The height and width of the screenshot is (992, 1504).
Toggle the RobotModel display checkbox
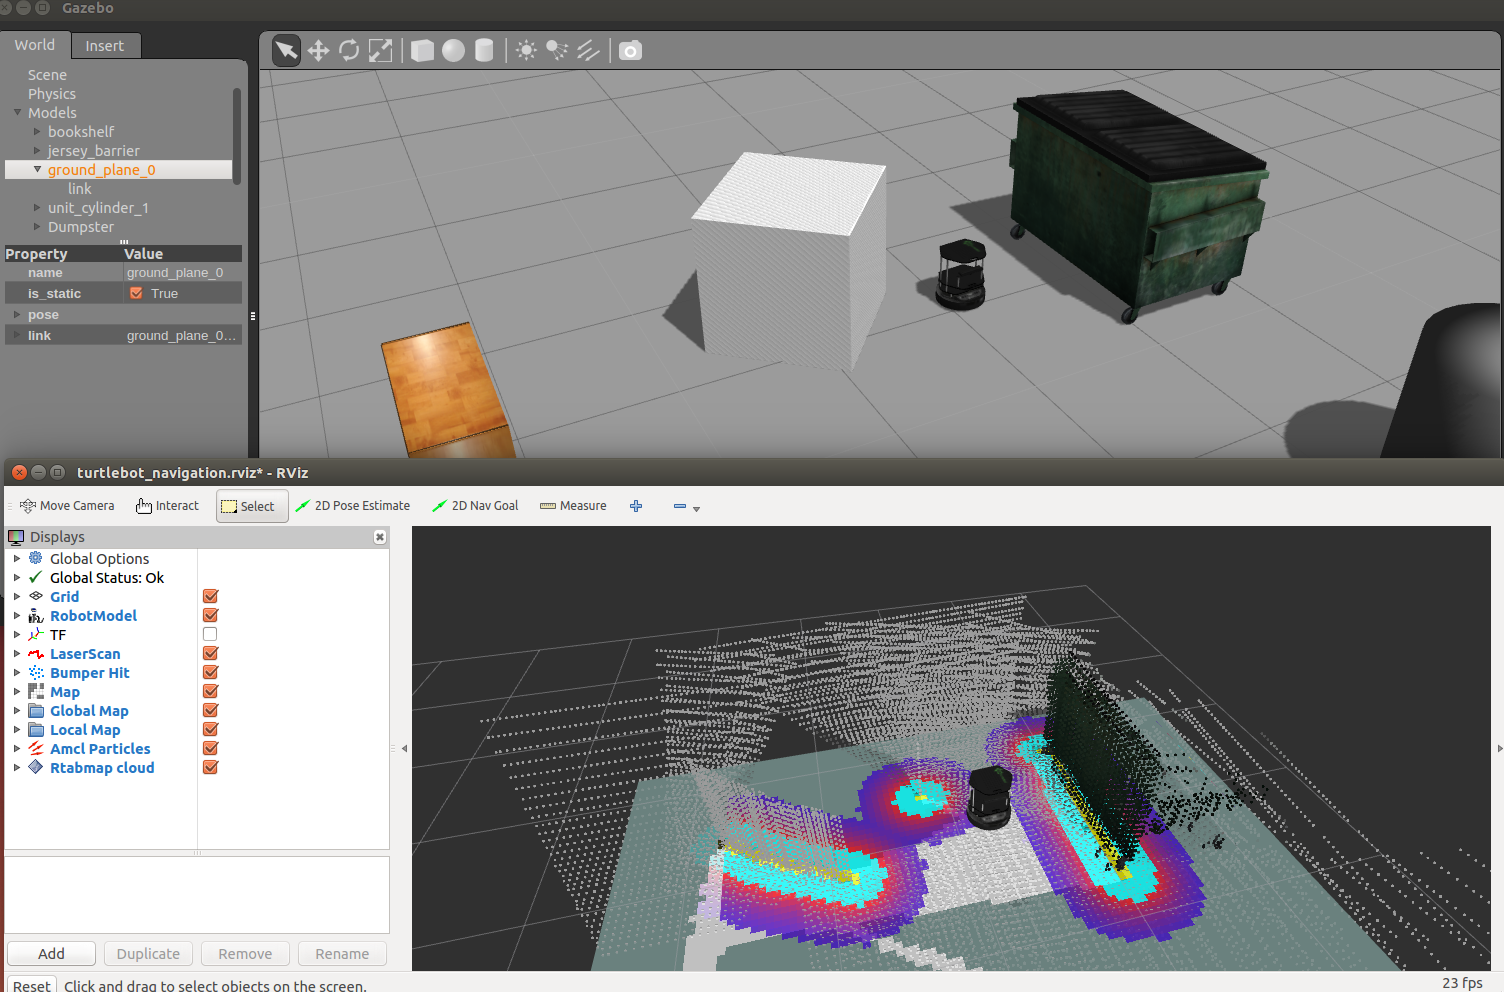[x=210, y=615]
